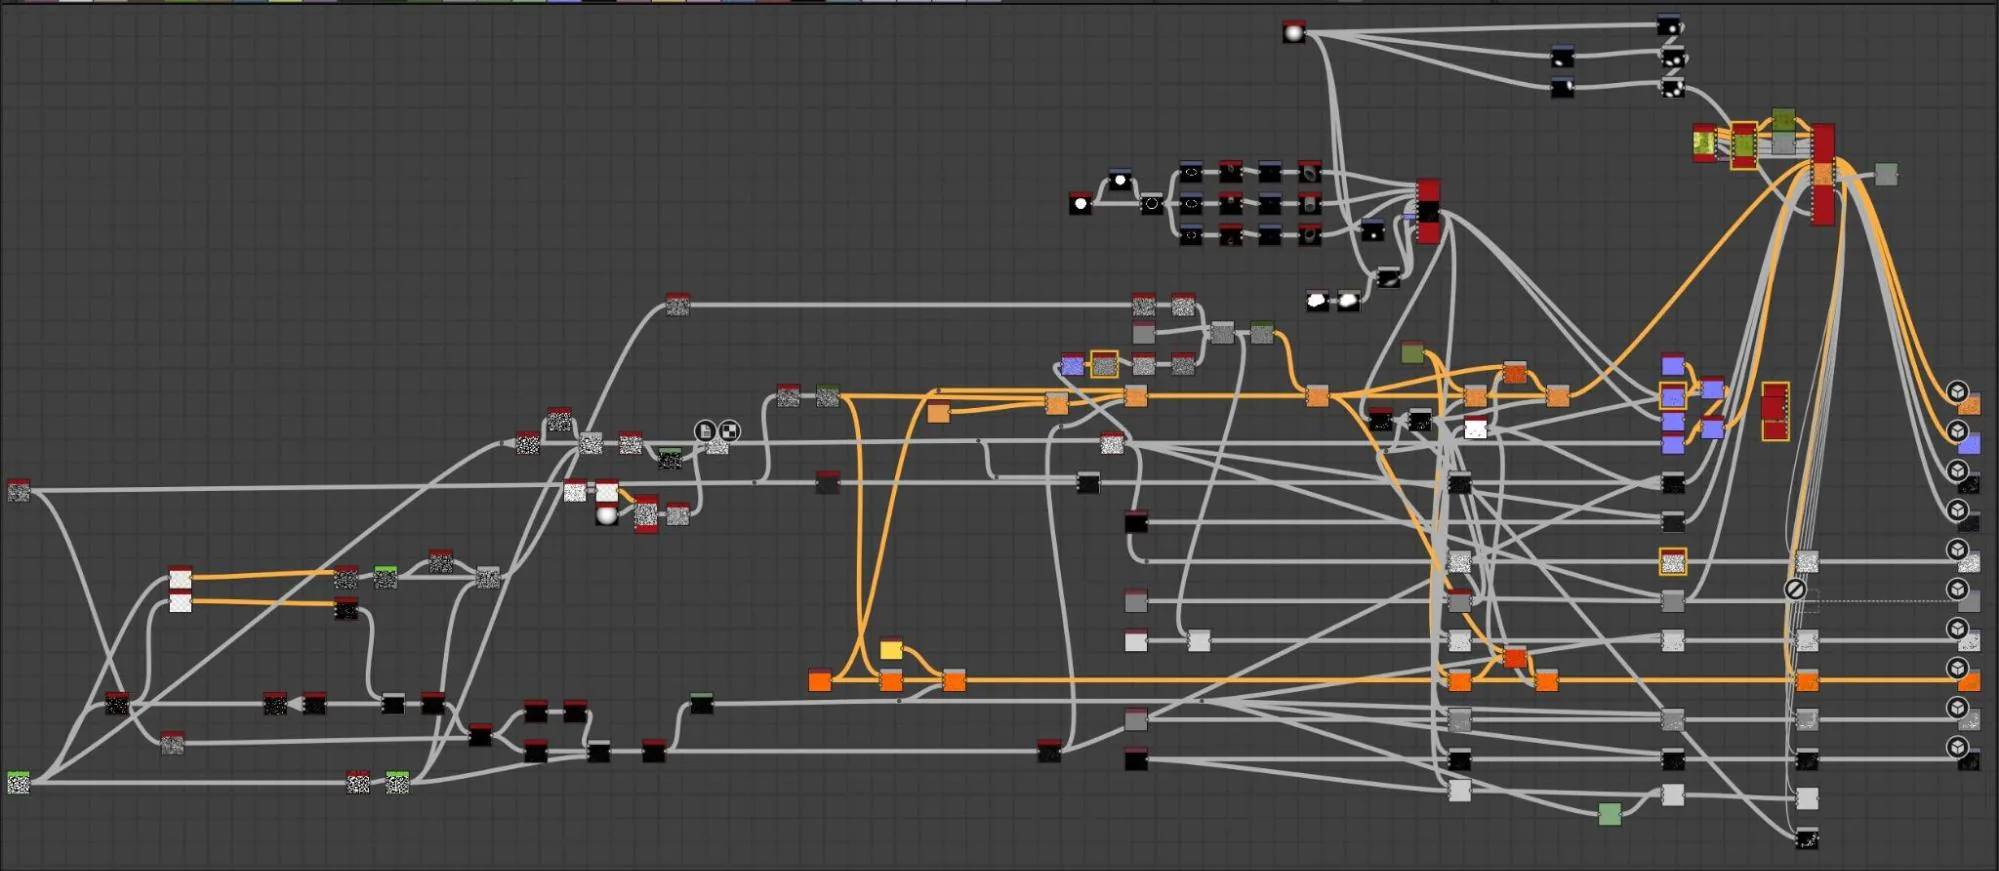The width and height of the screenshot is (1999, 871).
Task: Click the output cube icon above the purple output node
Action: click(x=1957, y=431)
